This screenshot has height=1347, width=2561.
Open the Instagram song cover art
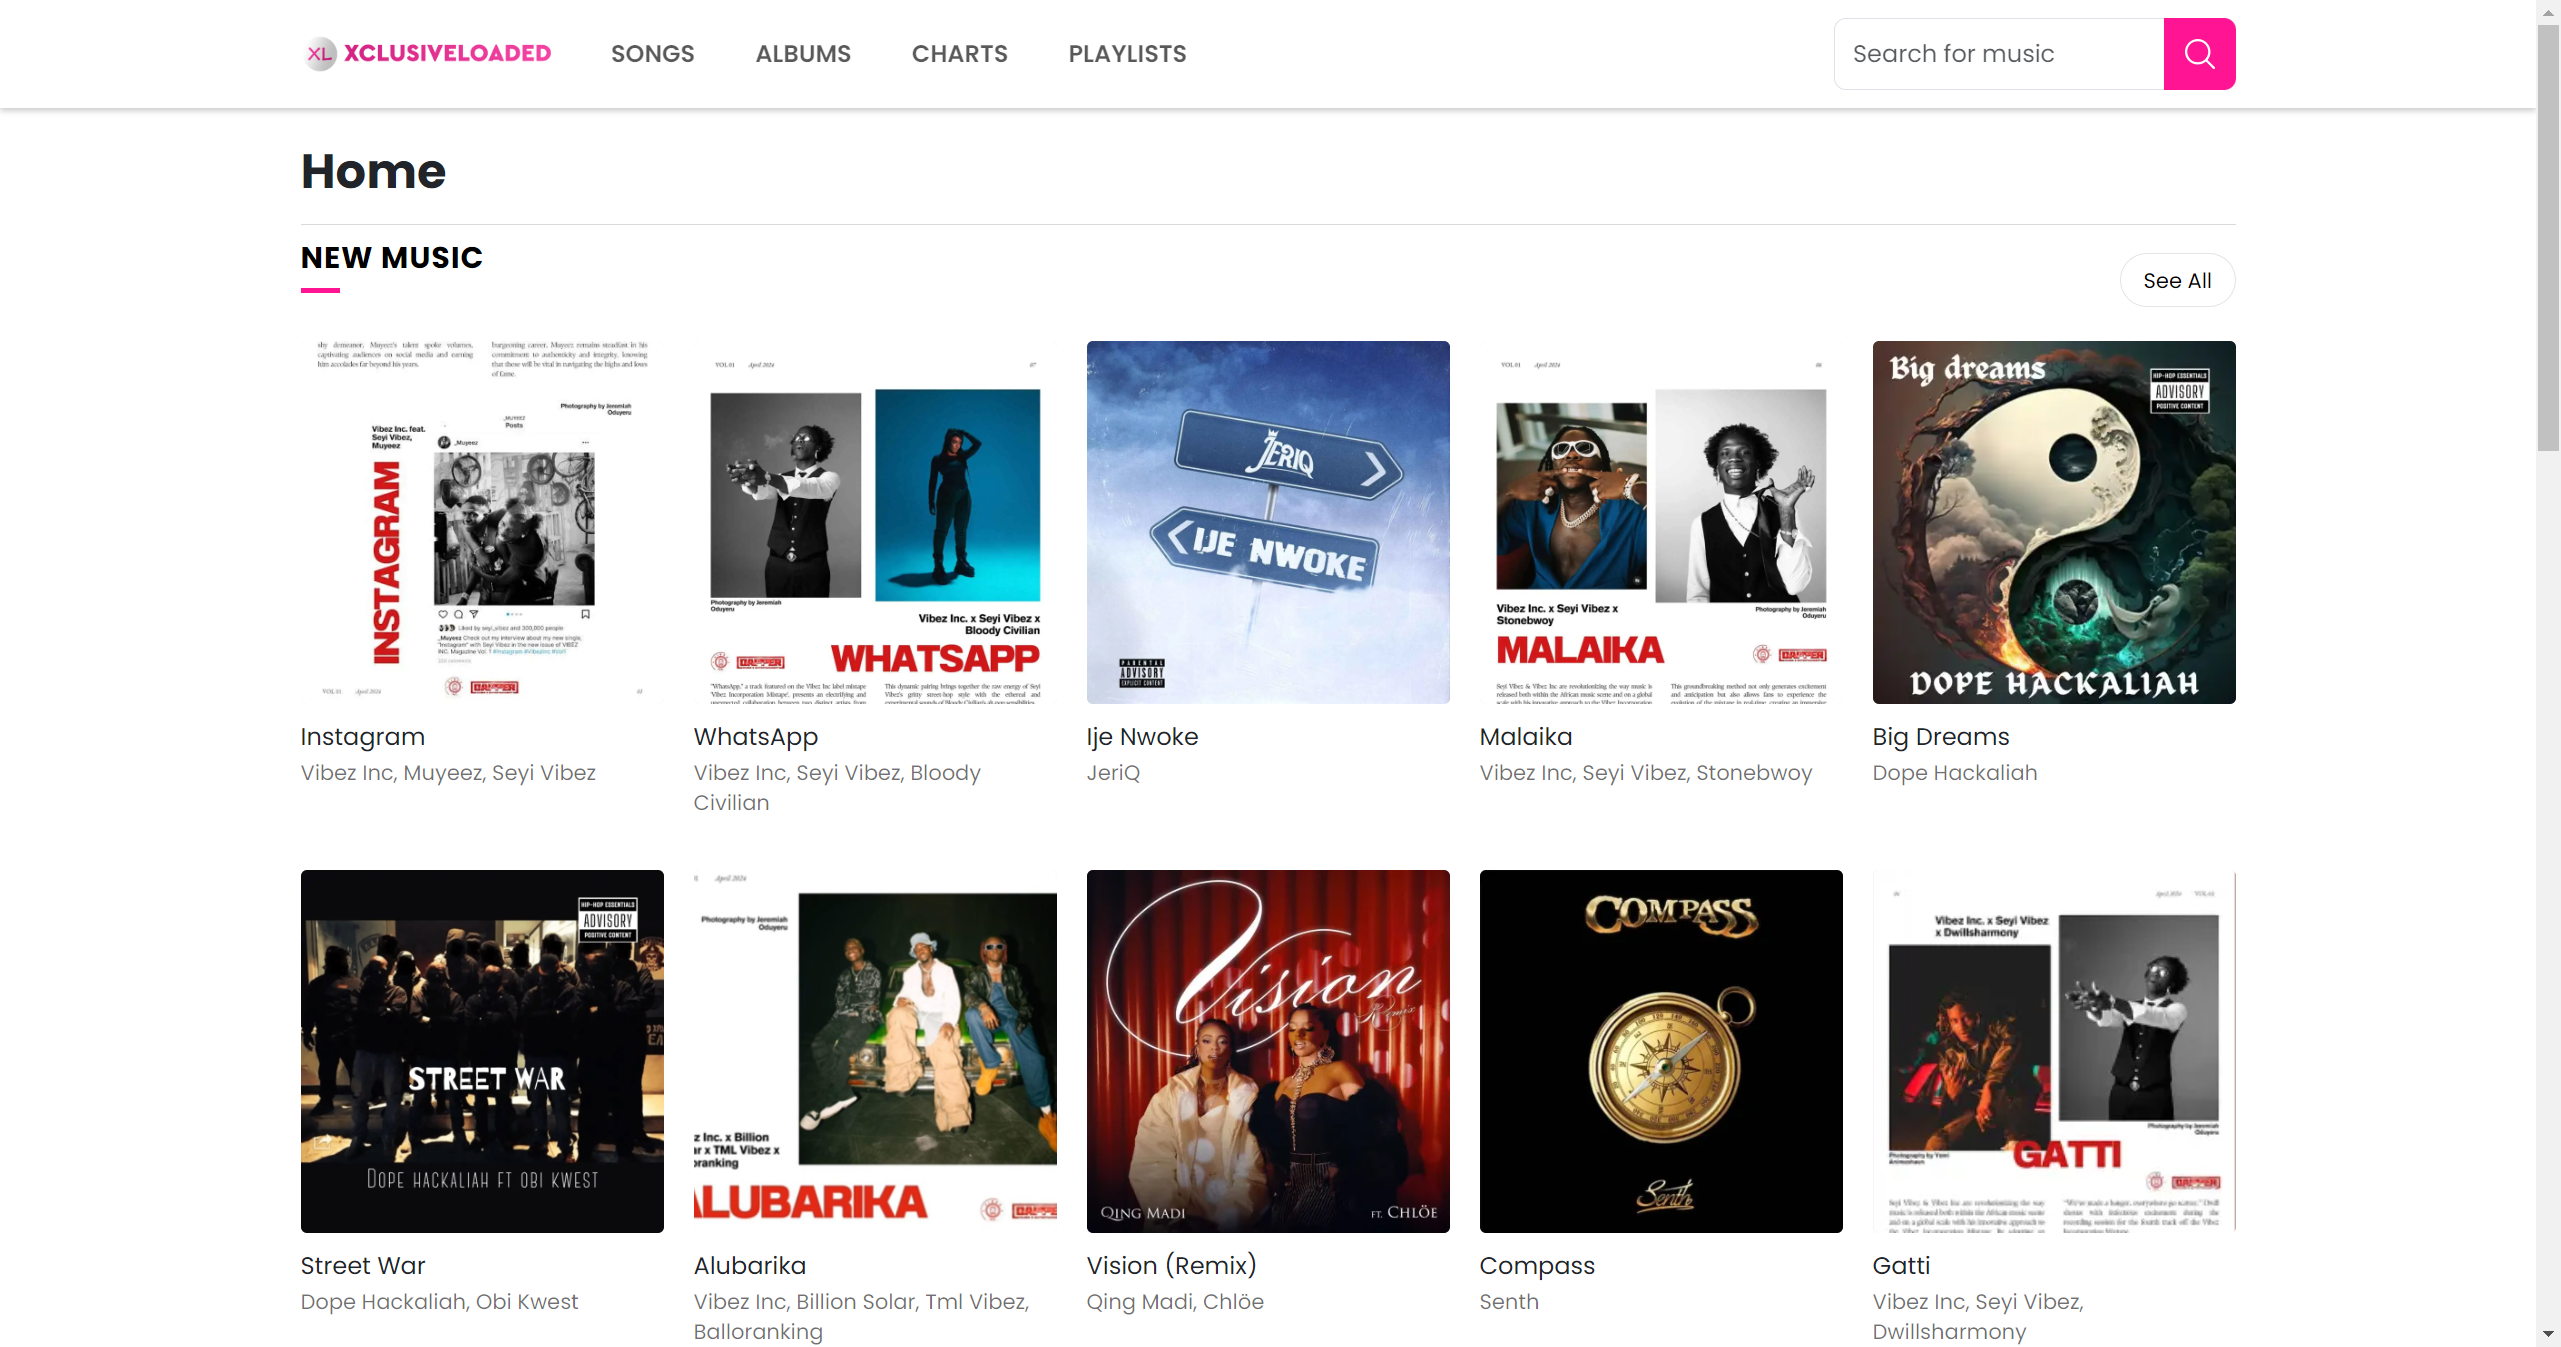tap(482, 522)
